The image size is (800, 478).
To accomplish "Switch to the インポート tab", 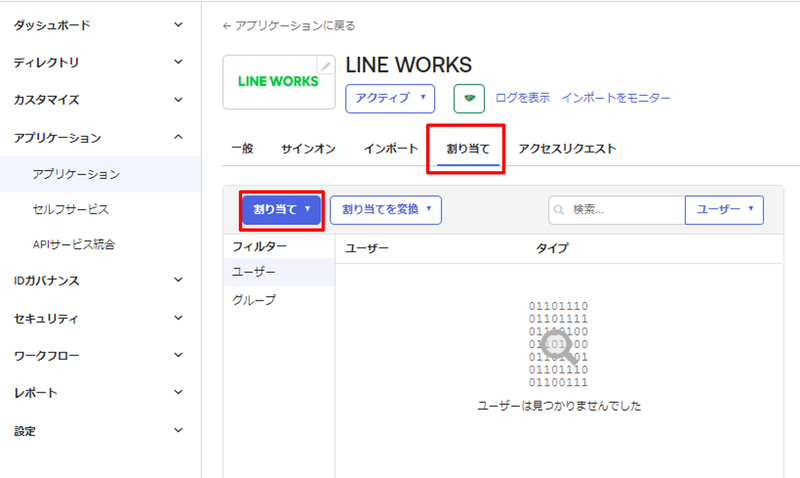I will tap(391, 148).
